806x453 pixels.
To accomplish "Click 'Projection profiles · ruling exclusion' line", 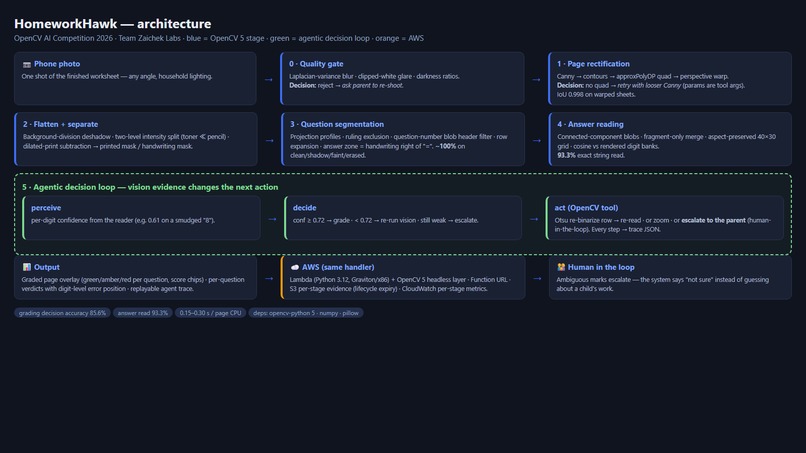I will (398, 137).
